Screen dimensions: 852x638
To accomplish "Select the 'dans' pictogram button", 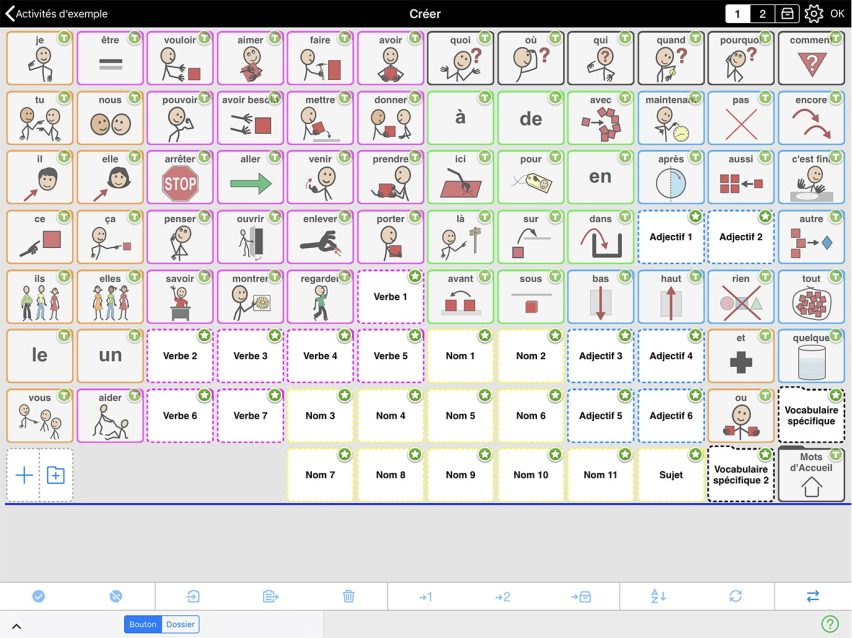I will pyautogui.click(x=600, y=237).
